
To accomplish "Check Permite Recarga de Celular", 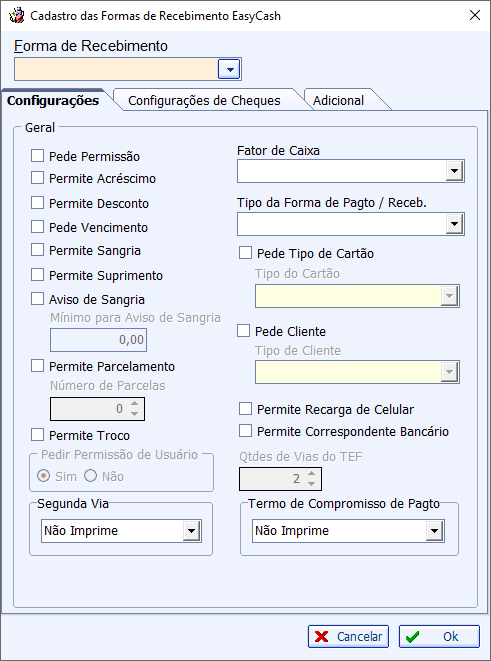I will coord(245,408).
